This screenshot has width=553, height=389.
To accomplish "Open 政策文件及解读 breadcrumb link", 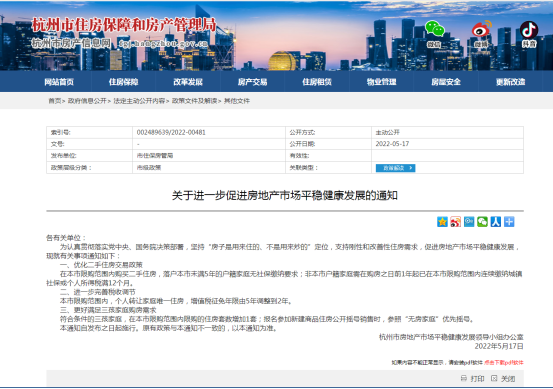I will tap(194, 101).
